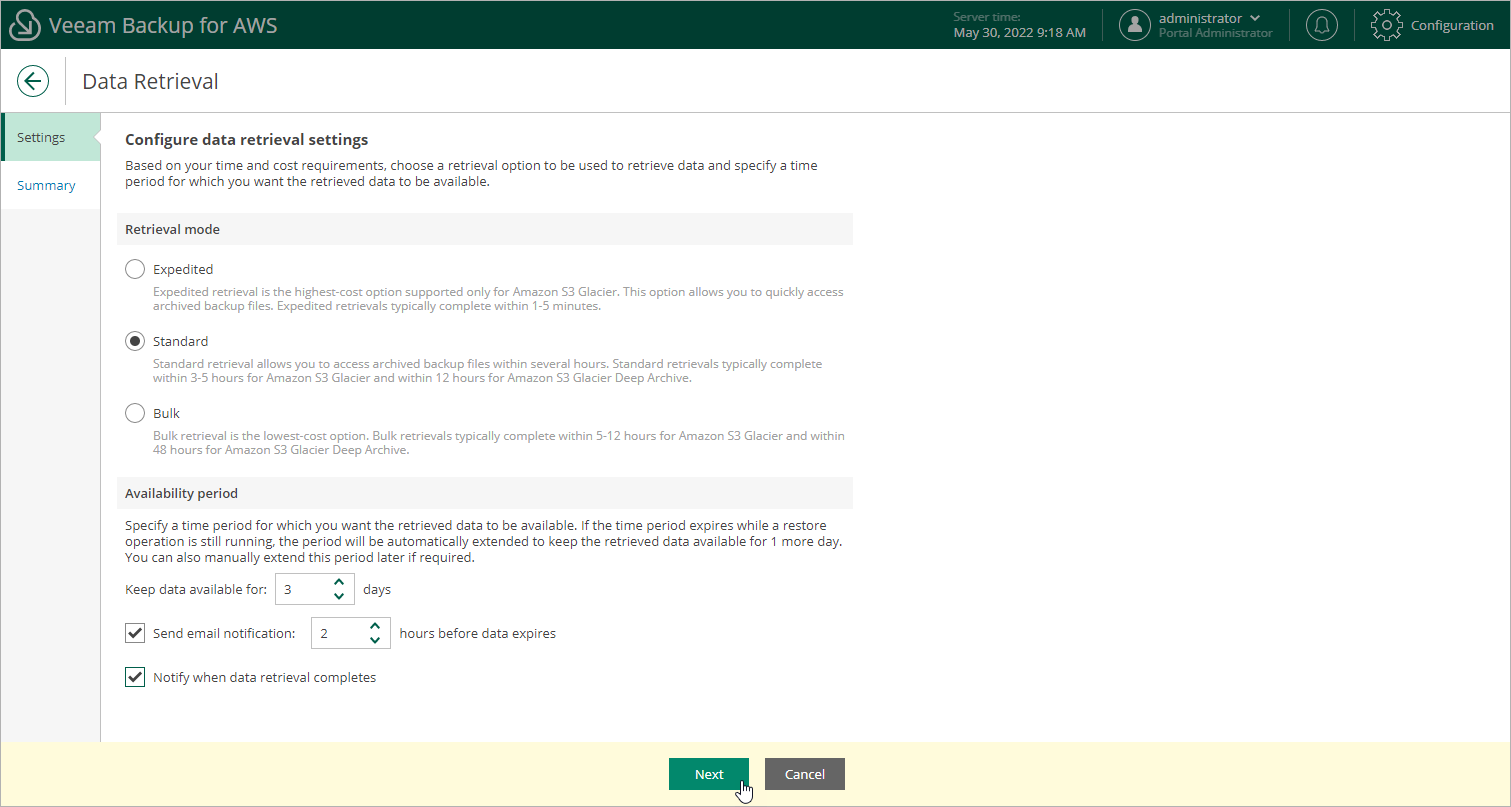Screen dimensions: 1511x807
Task: Click the Next button
Action: click(x=709, y=774)
